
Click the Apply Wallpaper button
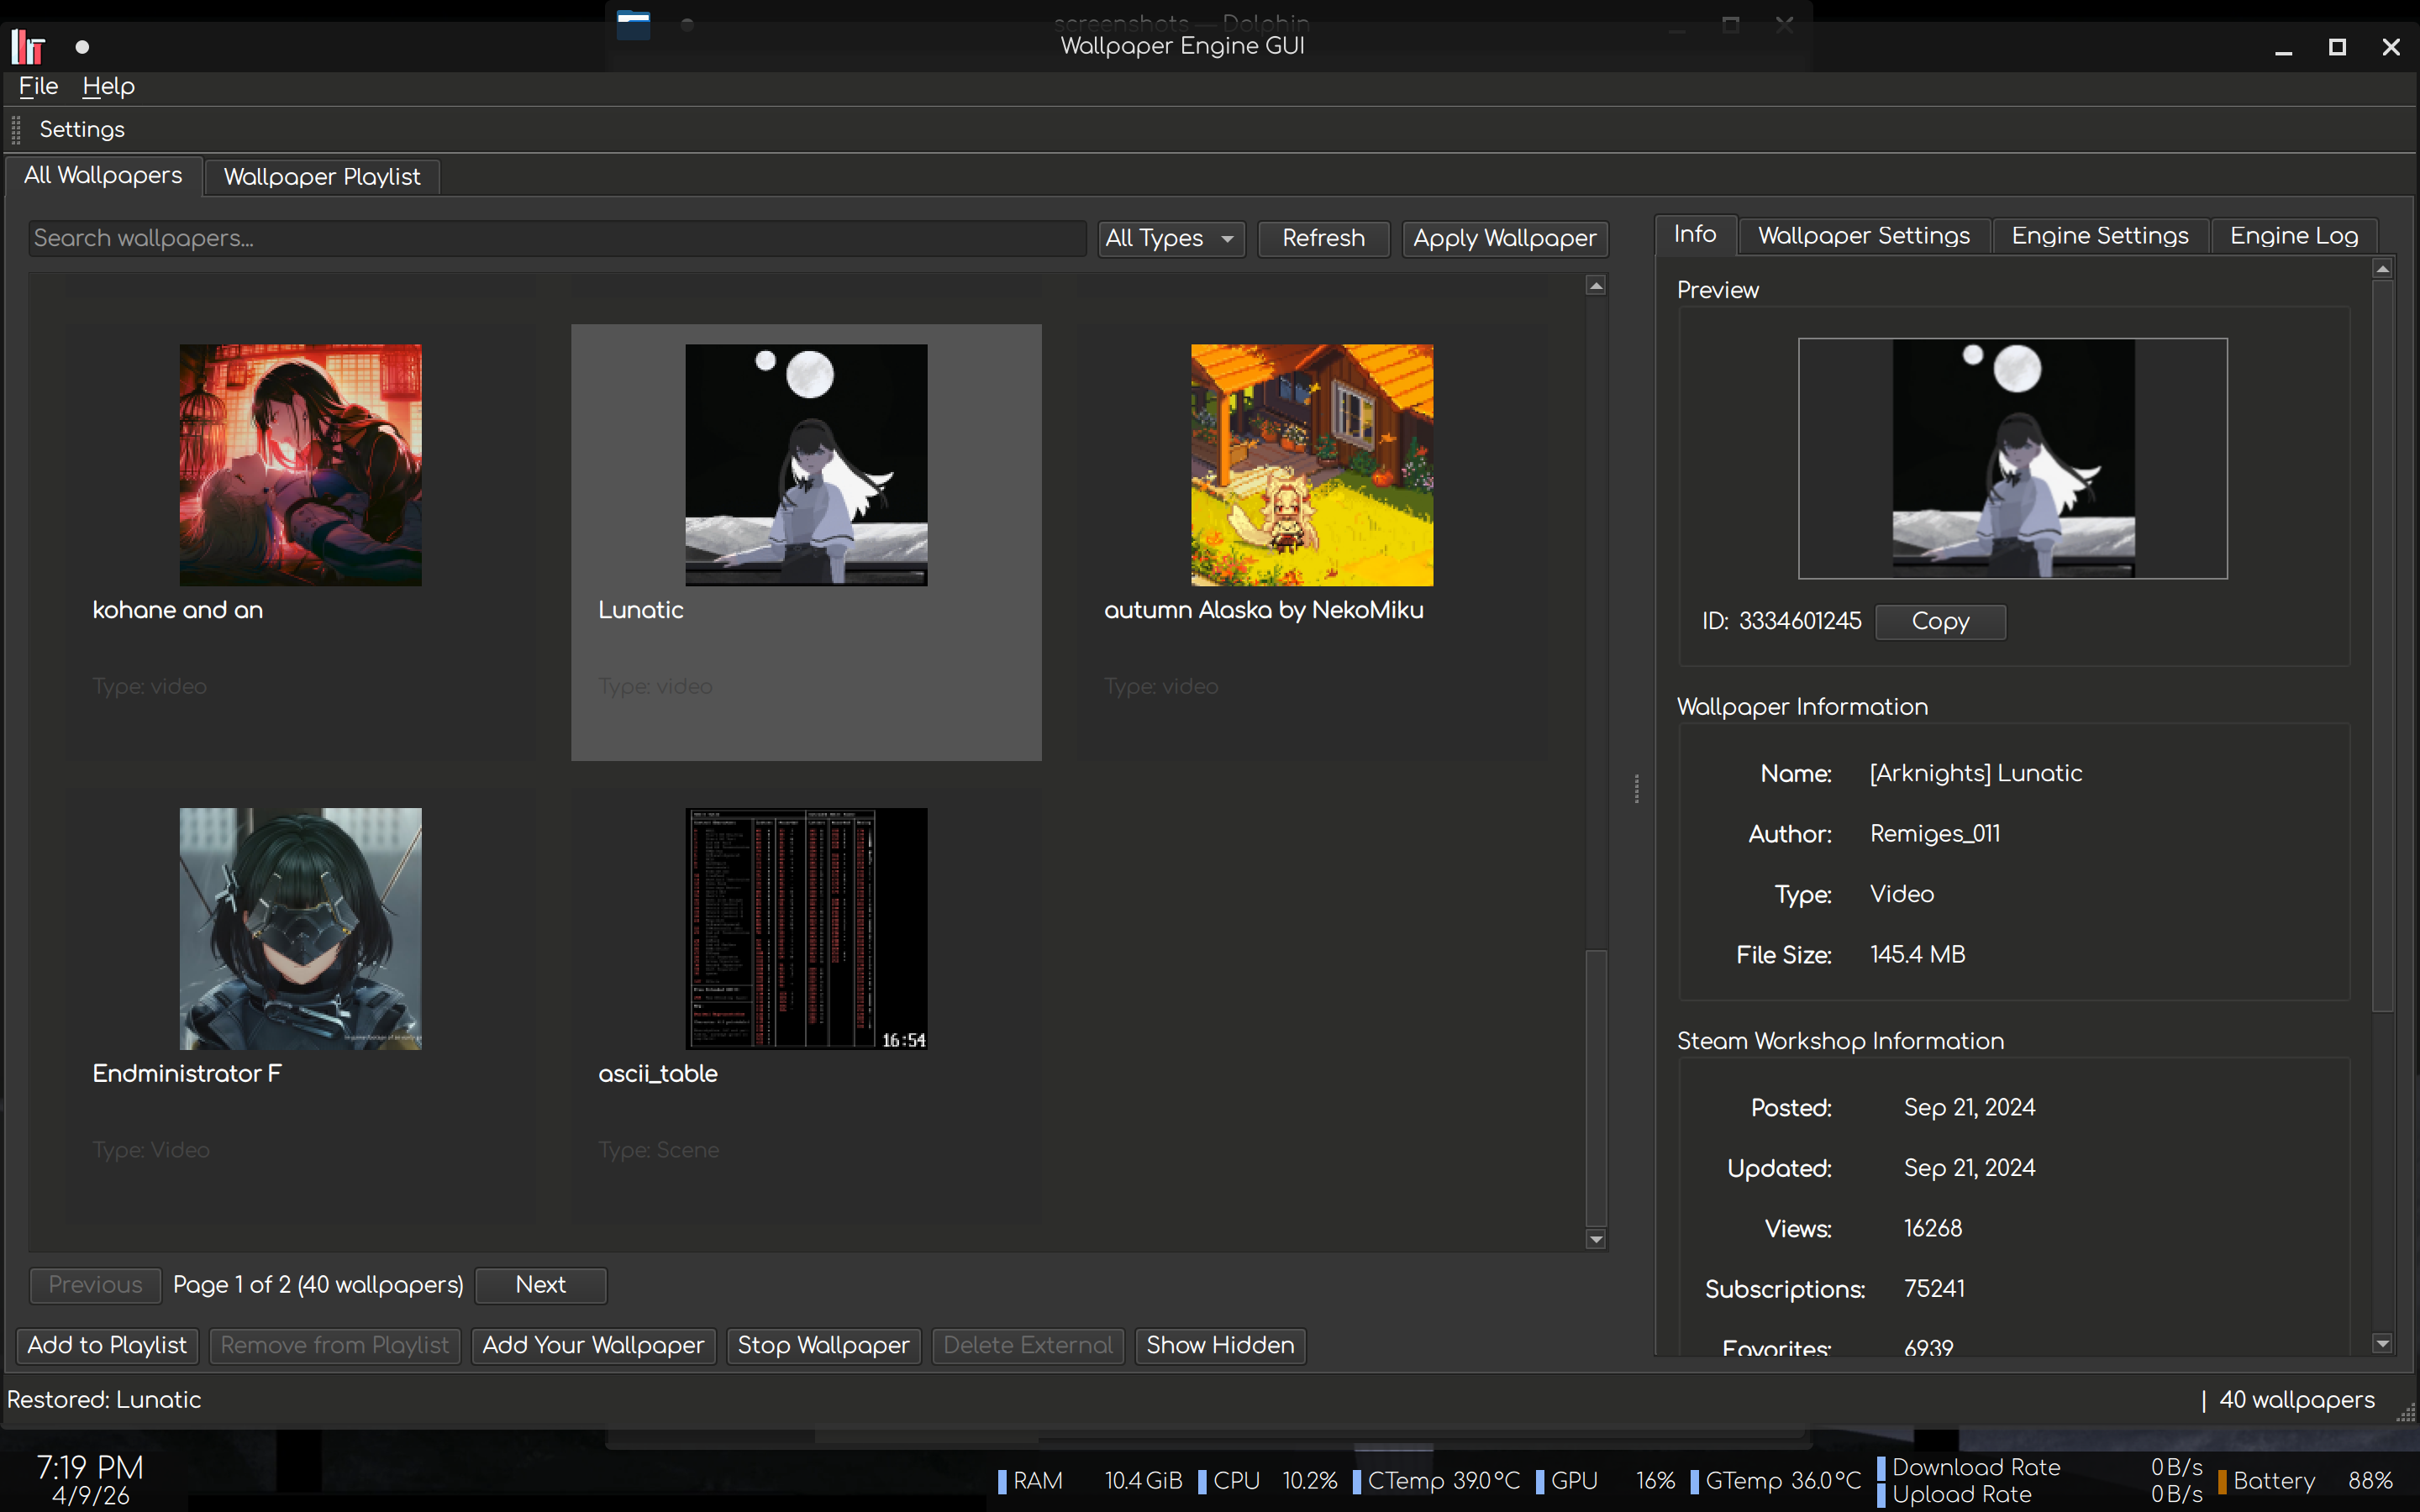pyautogui.click(x=1504, y=238)
